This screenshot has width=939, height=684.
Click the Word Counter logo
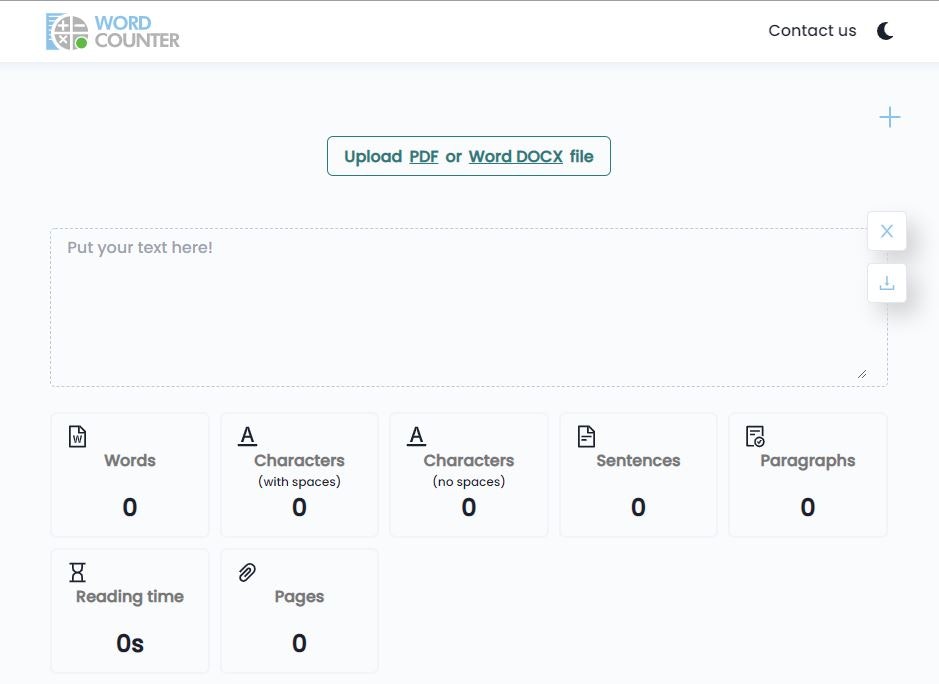pyautogui.click(x=113, y=32)
